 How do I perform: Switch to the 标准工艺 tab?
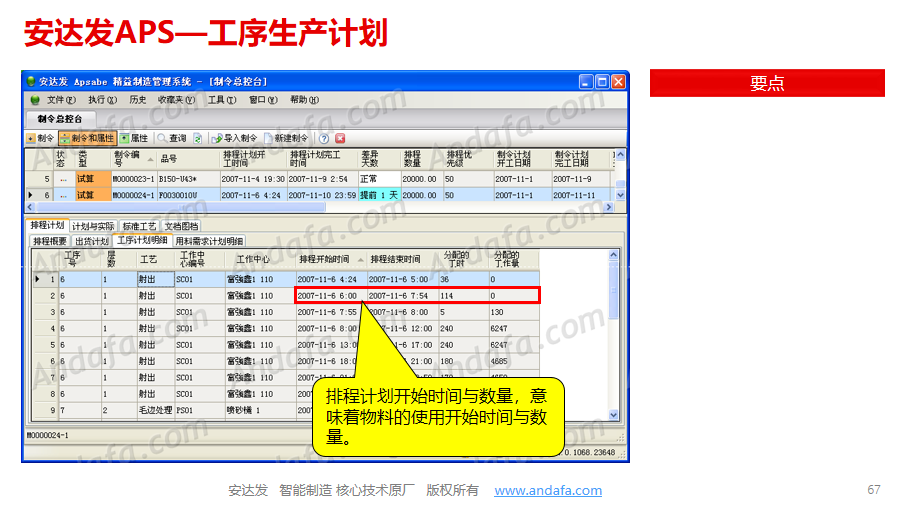139,226
